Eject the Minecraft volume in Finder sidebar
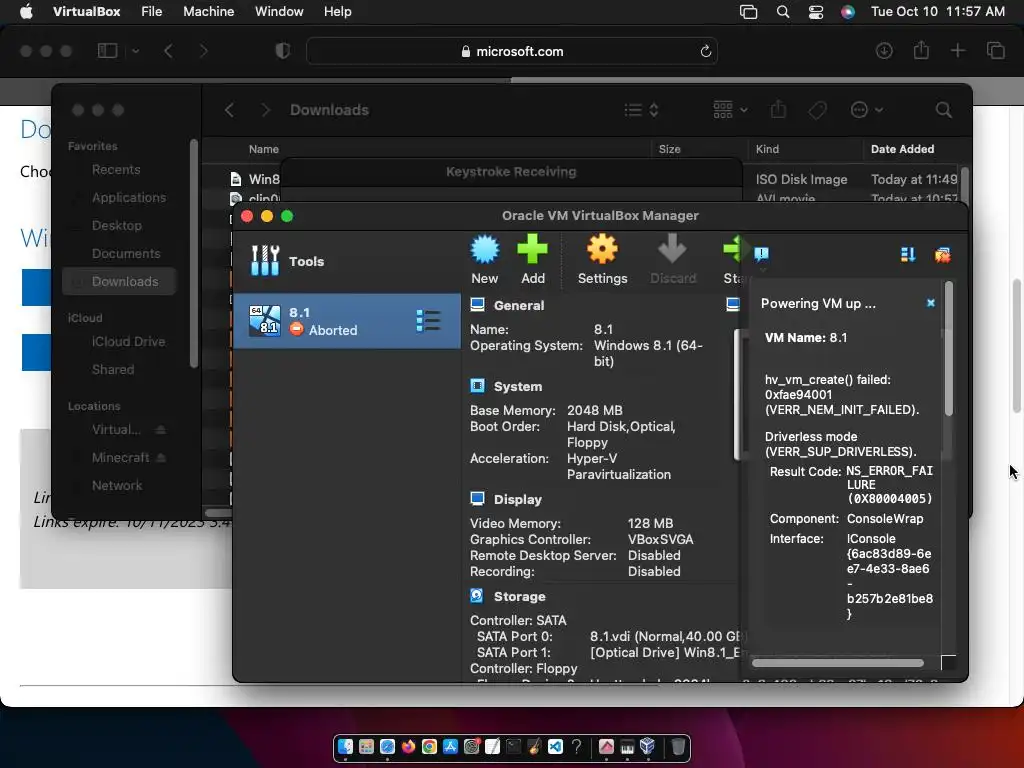 coord(161,457)
